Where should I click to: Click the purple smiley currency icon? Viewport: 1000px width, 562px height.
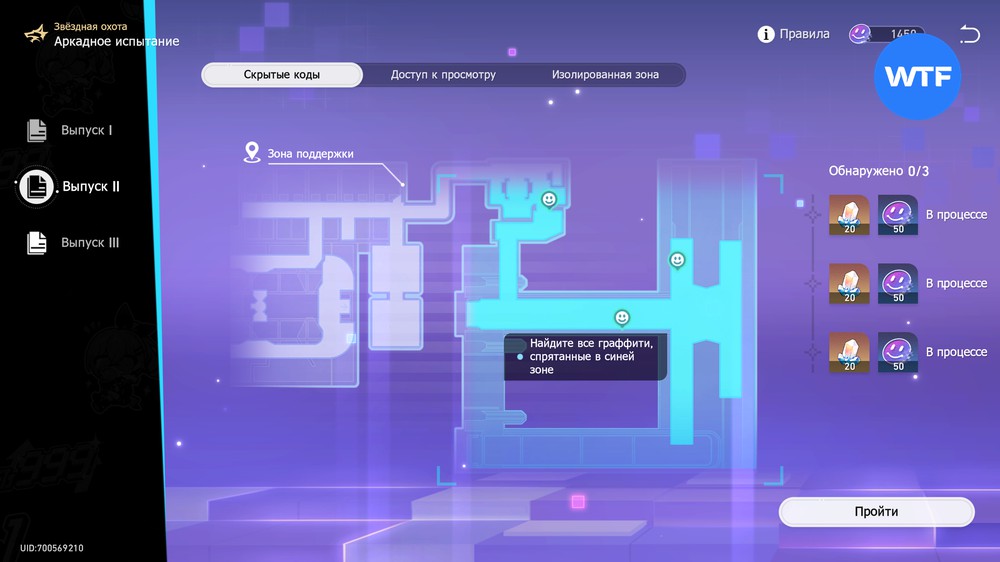[x=859, y=34]
